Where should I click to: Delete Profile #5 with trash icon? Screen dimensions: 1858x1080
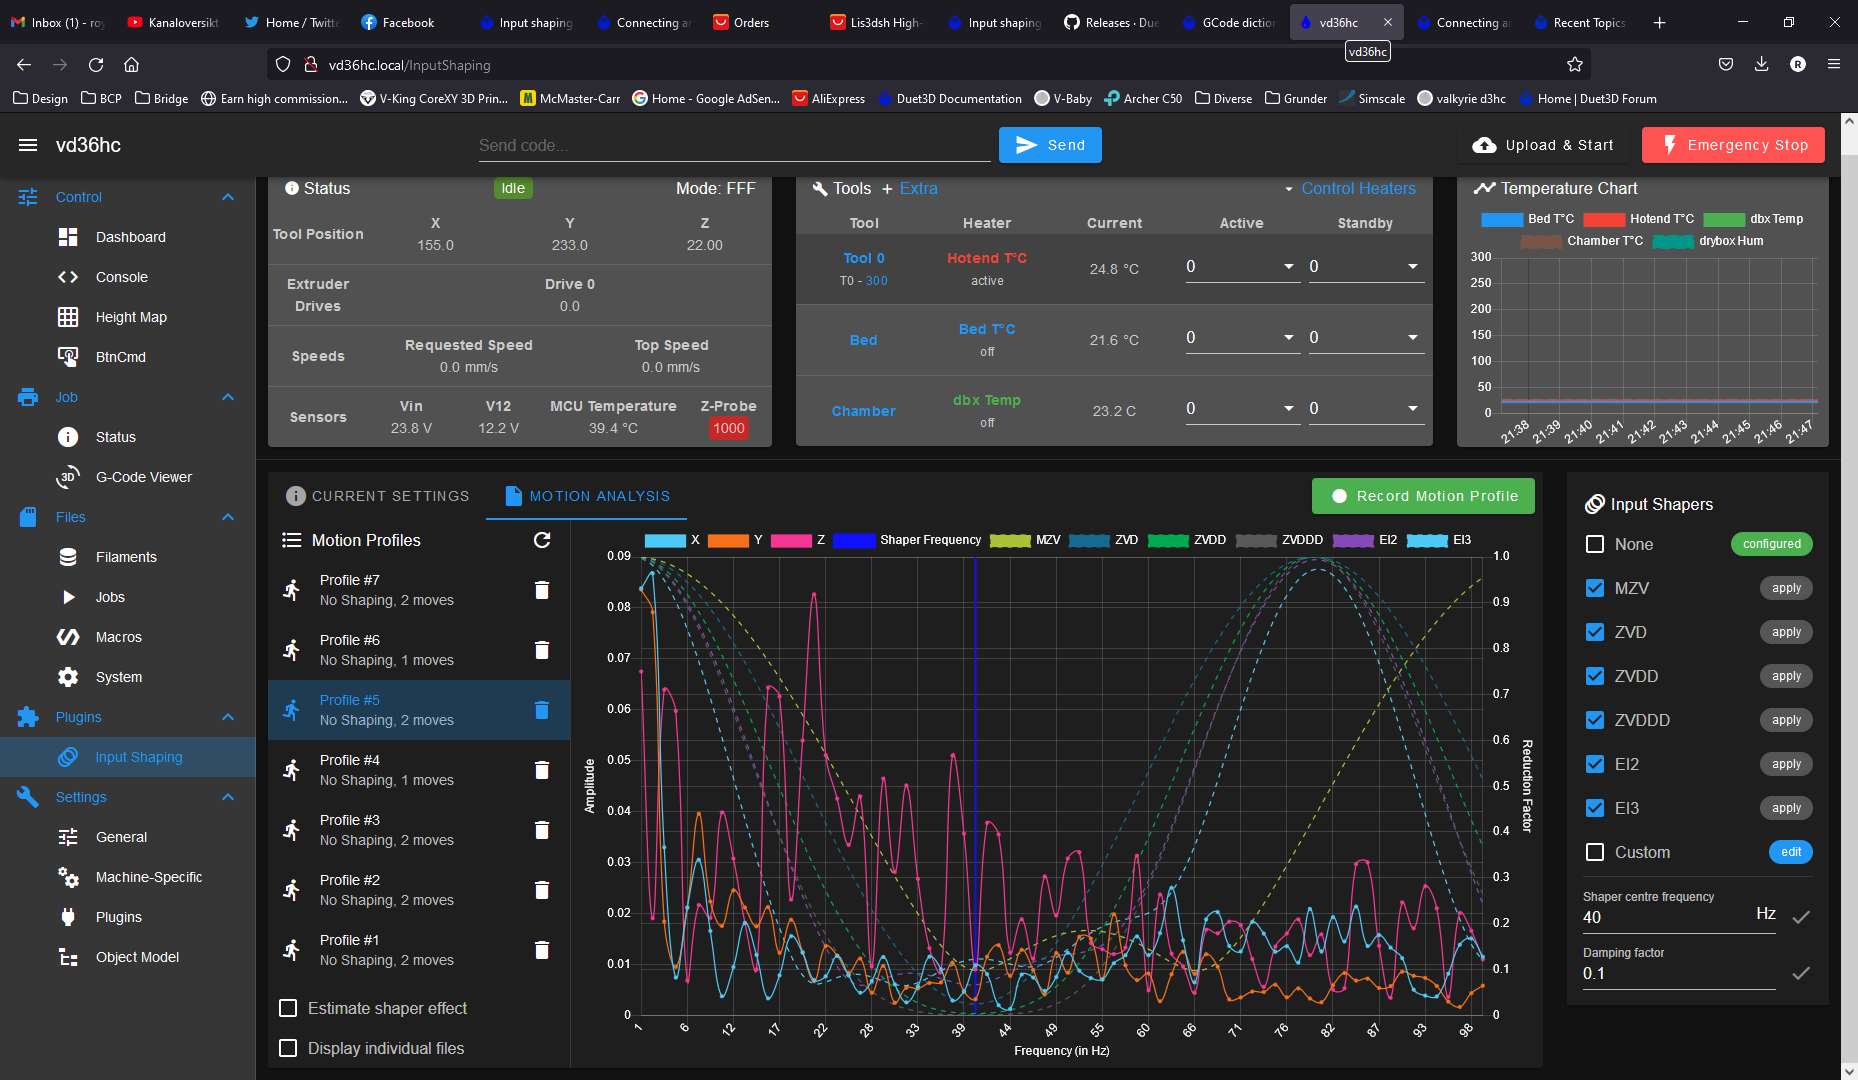[x=542, y=710]
